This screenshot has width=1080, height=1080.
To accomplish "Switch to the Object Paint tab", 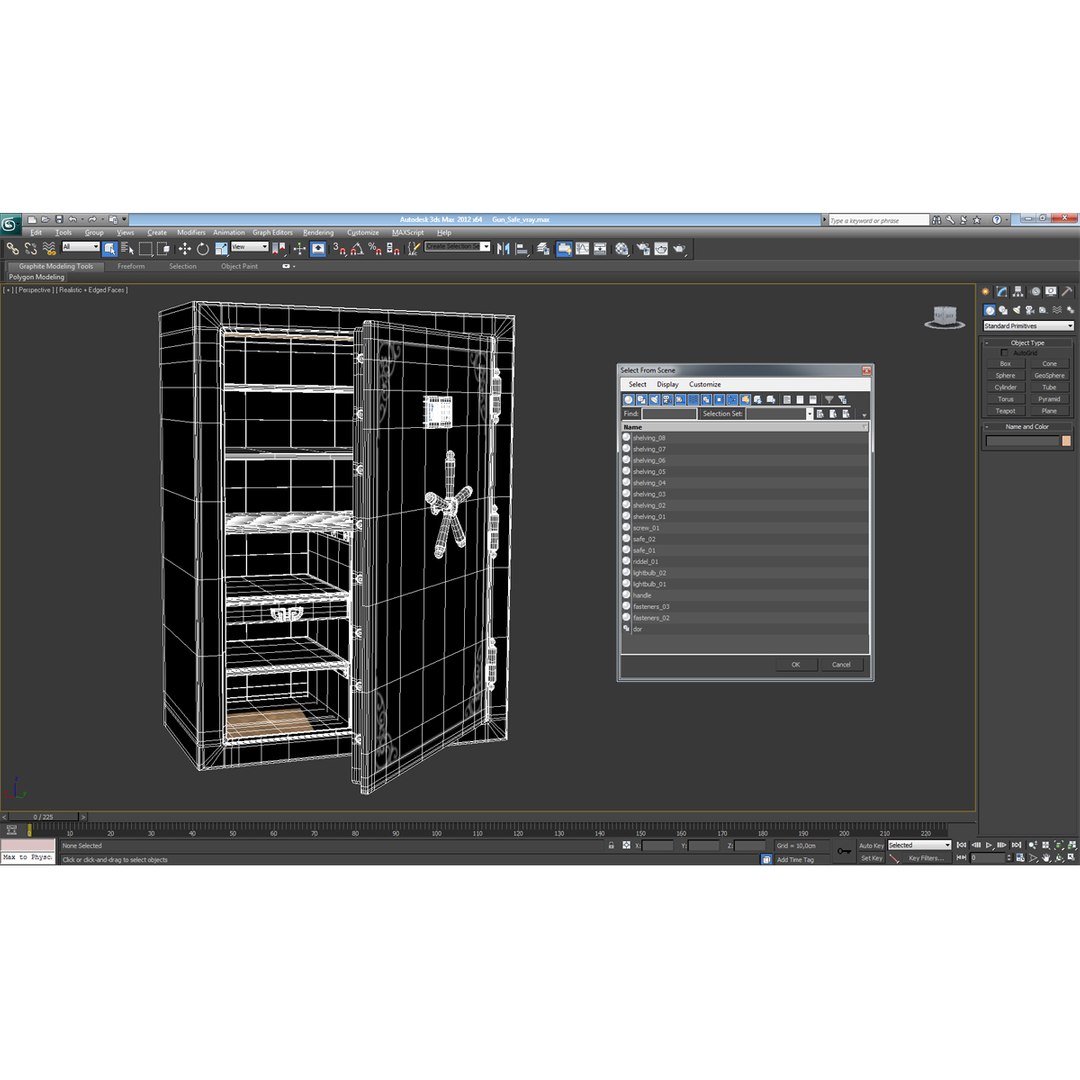I will point(239,266).
